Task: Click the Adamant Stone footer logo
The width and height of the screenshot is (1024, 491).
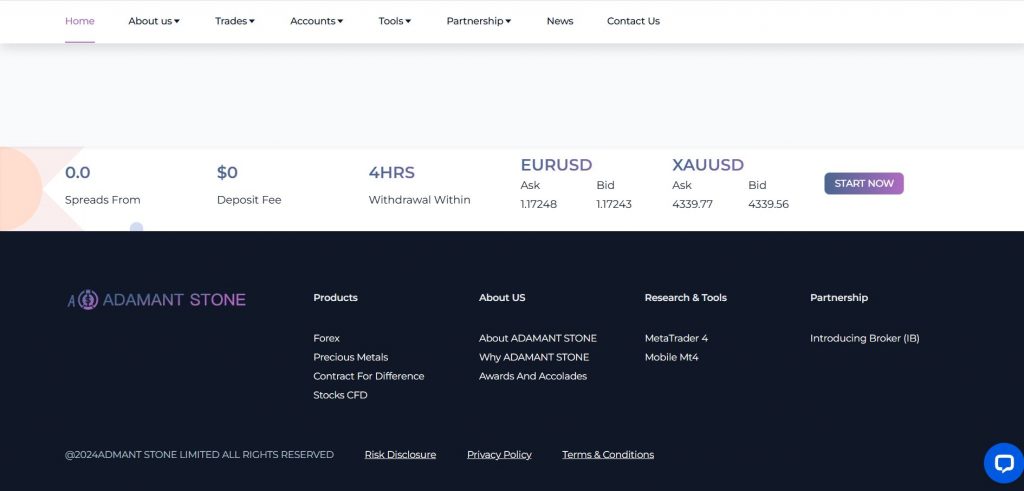Action: (x=156, y=299)
